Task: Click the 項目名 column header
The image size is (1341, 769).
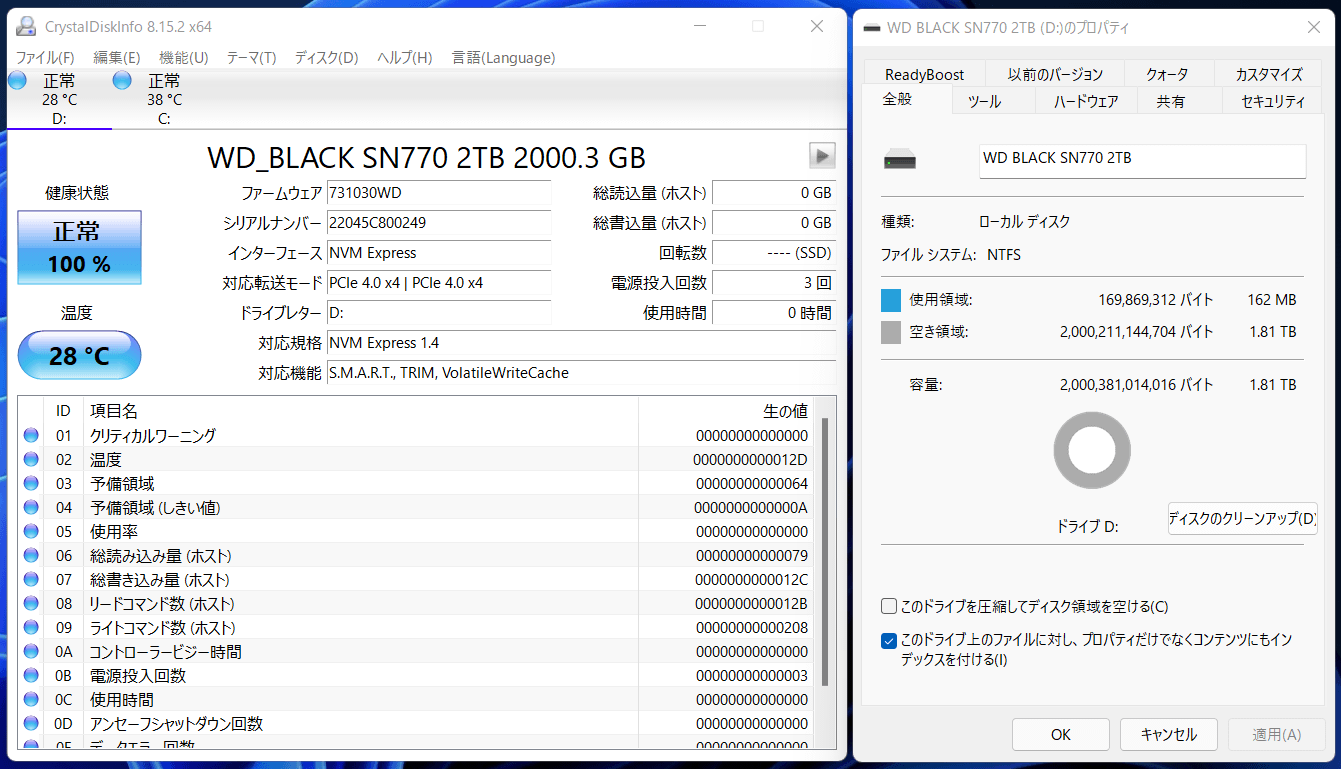Action: point(361,411)
